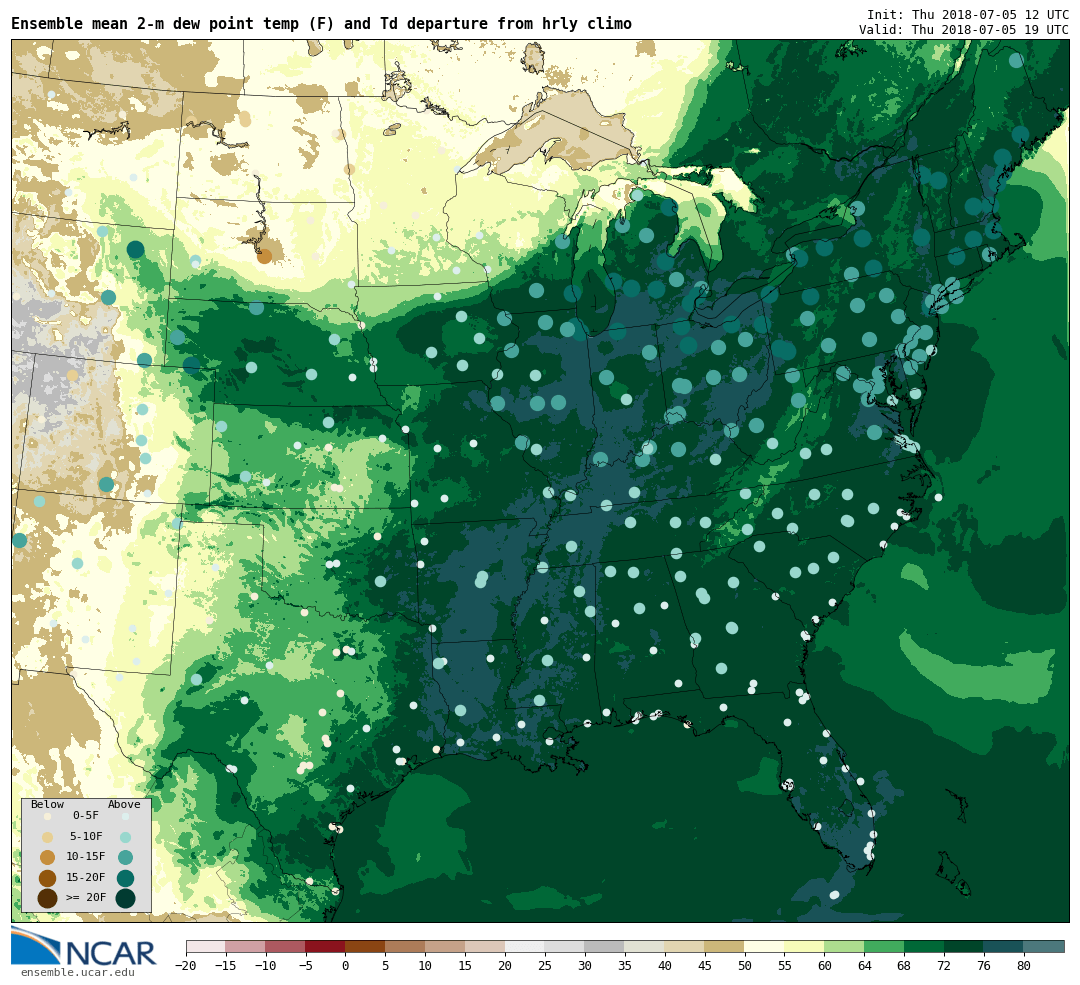
Task: Click the 'Valid: Thu 2018-07-05 19 UTC' label
Action: 963,30
